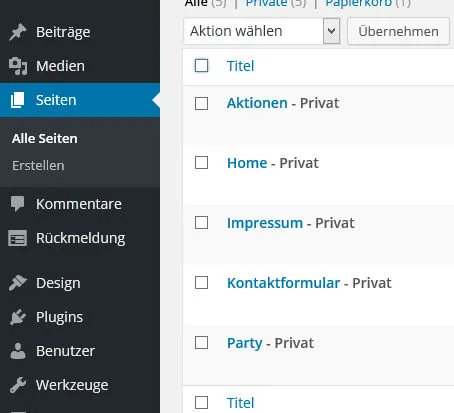Click the Plugins plug icon

pyautogui.click(x=18, y=317)
